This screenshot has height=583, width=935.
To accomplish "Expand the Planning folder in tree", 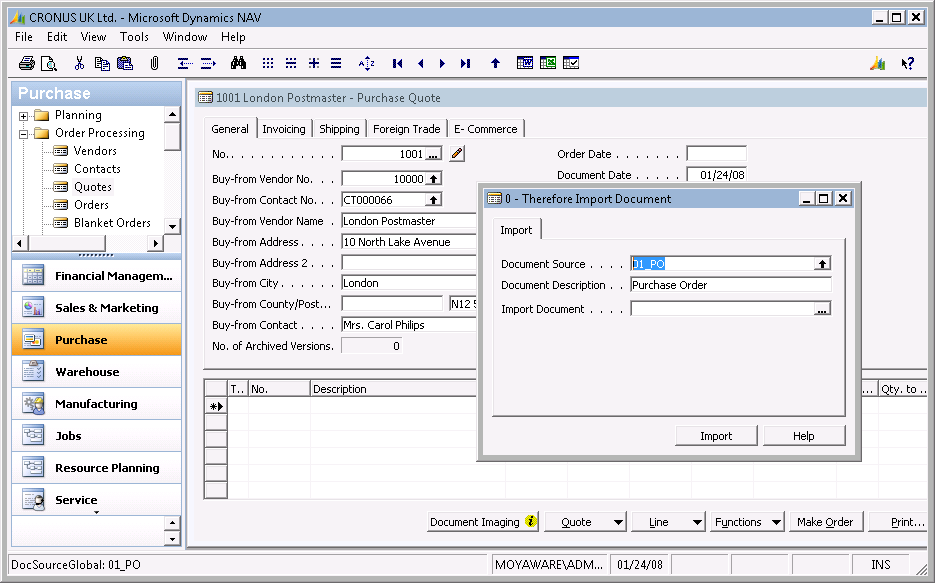I will click(23, 116).
